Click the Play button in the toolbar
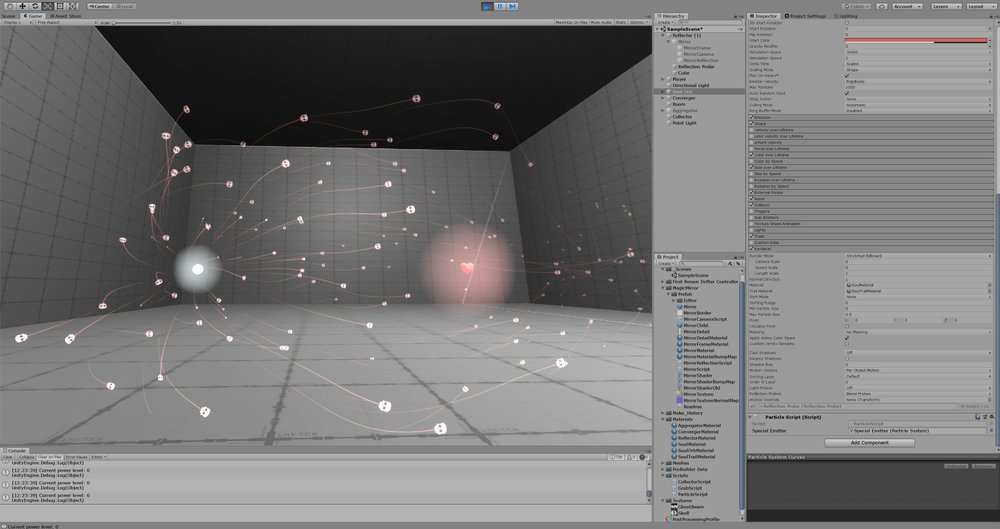 [x=487, y=6]
